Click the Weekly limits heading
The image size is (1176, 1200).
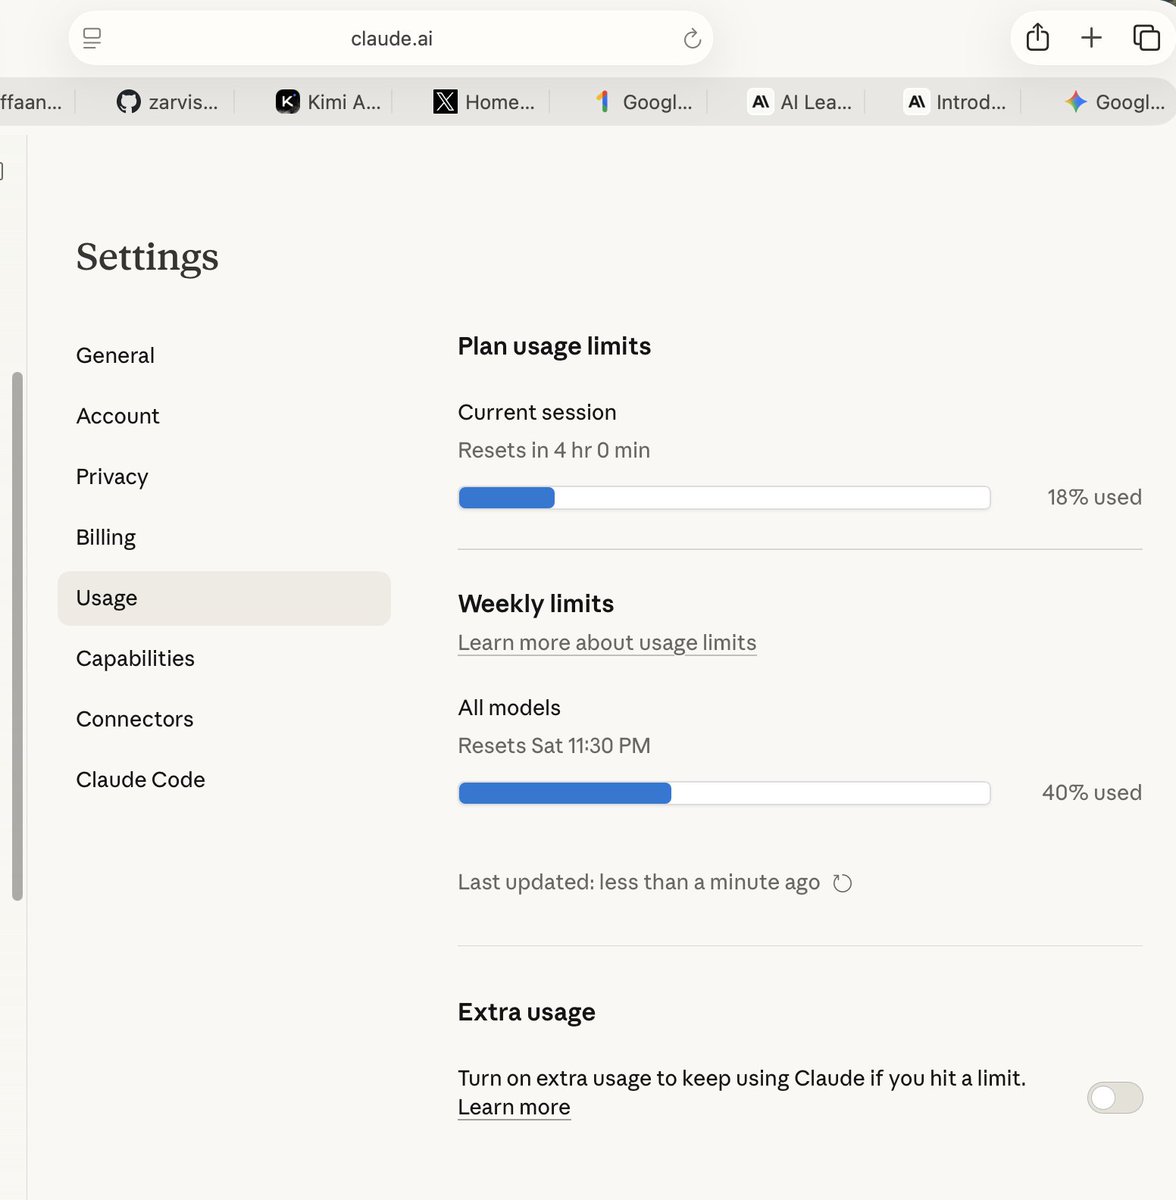536,604
